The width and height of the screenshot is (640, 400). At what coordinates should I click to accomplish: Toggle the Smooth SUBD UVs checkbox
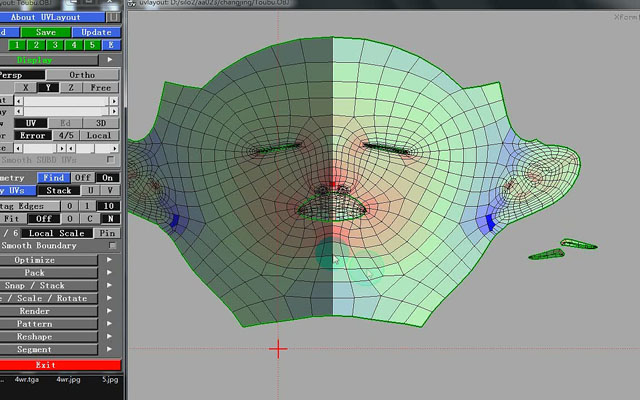(x=110, y=159)
